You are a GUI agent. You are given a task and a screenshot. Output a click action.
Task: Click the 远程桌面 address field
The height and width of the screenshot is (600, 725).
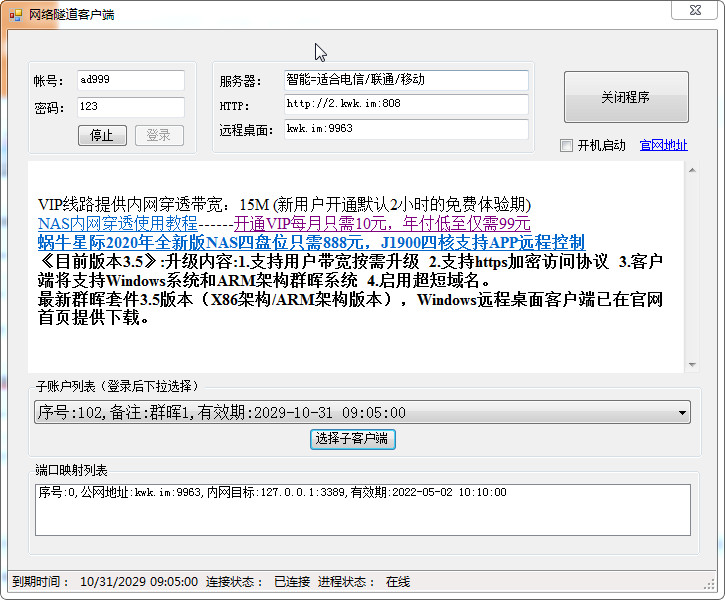(x=405, y=130)
